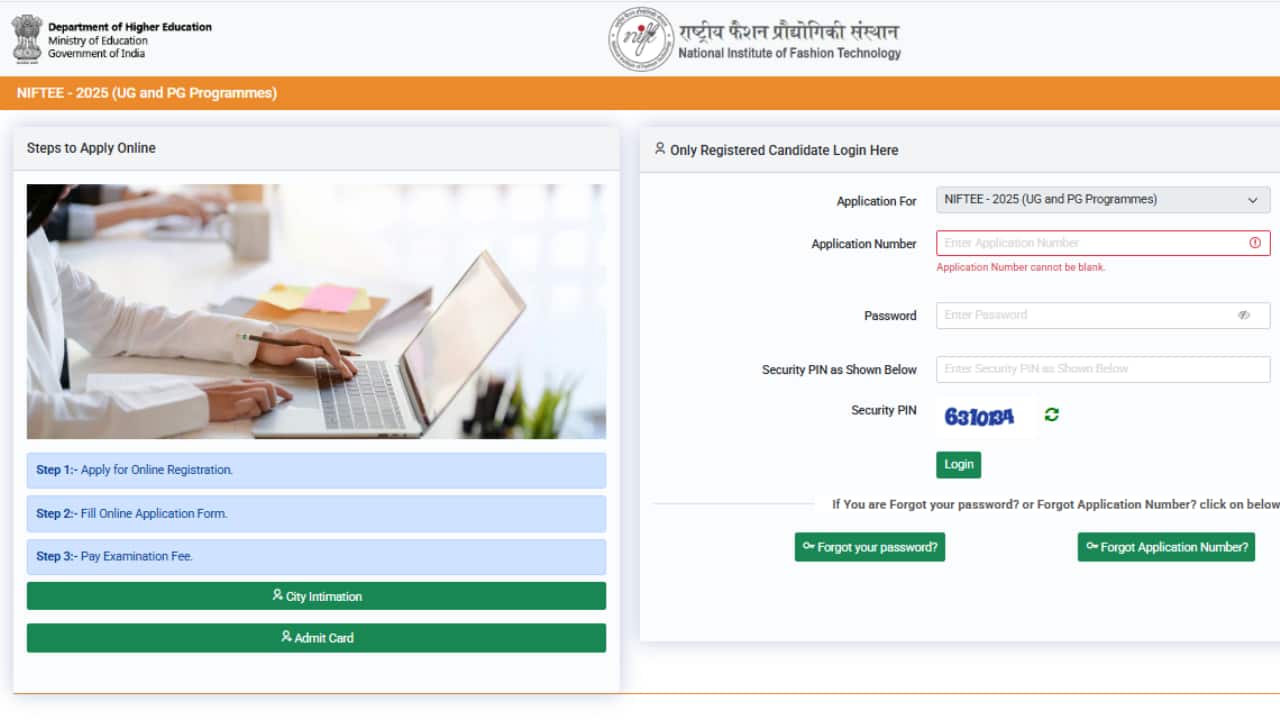Click Department of Higher Education text

tap(130, 27)
